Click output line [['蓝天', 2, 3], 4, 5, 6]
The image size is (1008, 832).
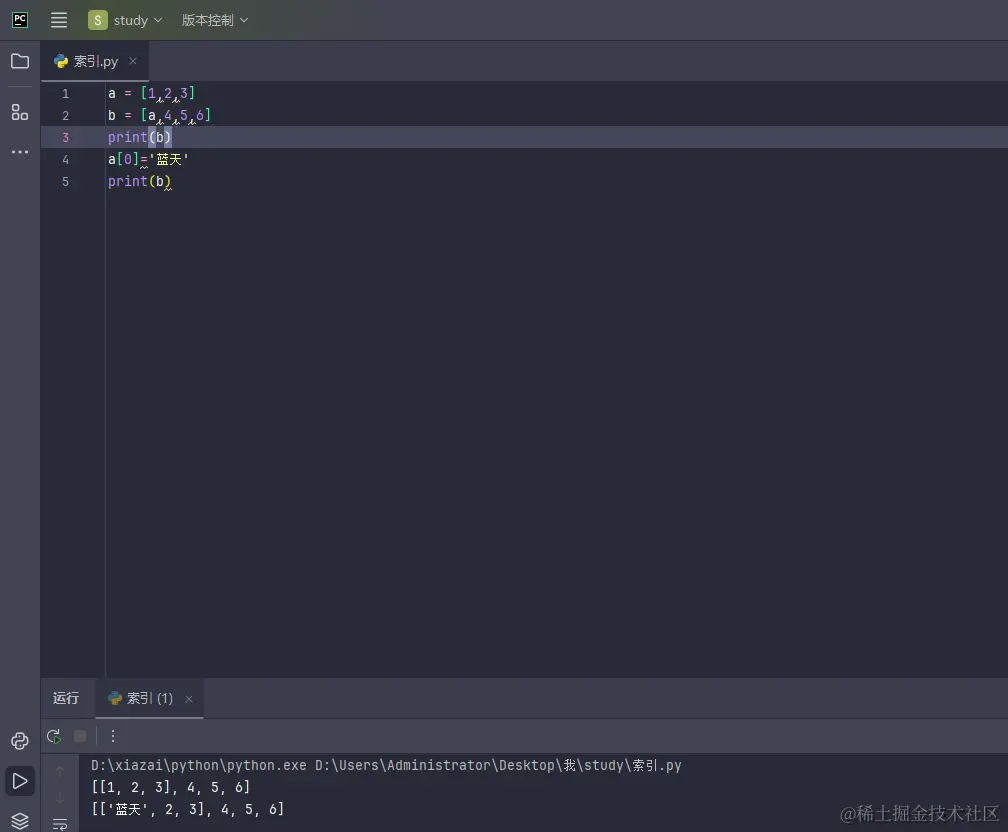187,809
